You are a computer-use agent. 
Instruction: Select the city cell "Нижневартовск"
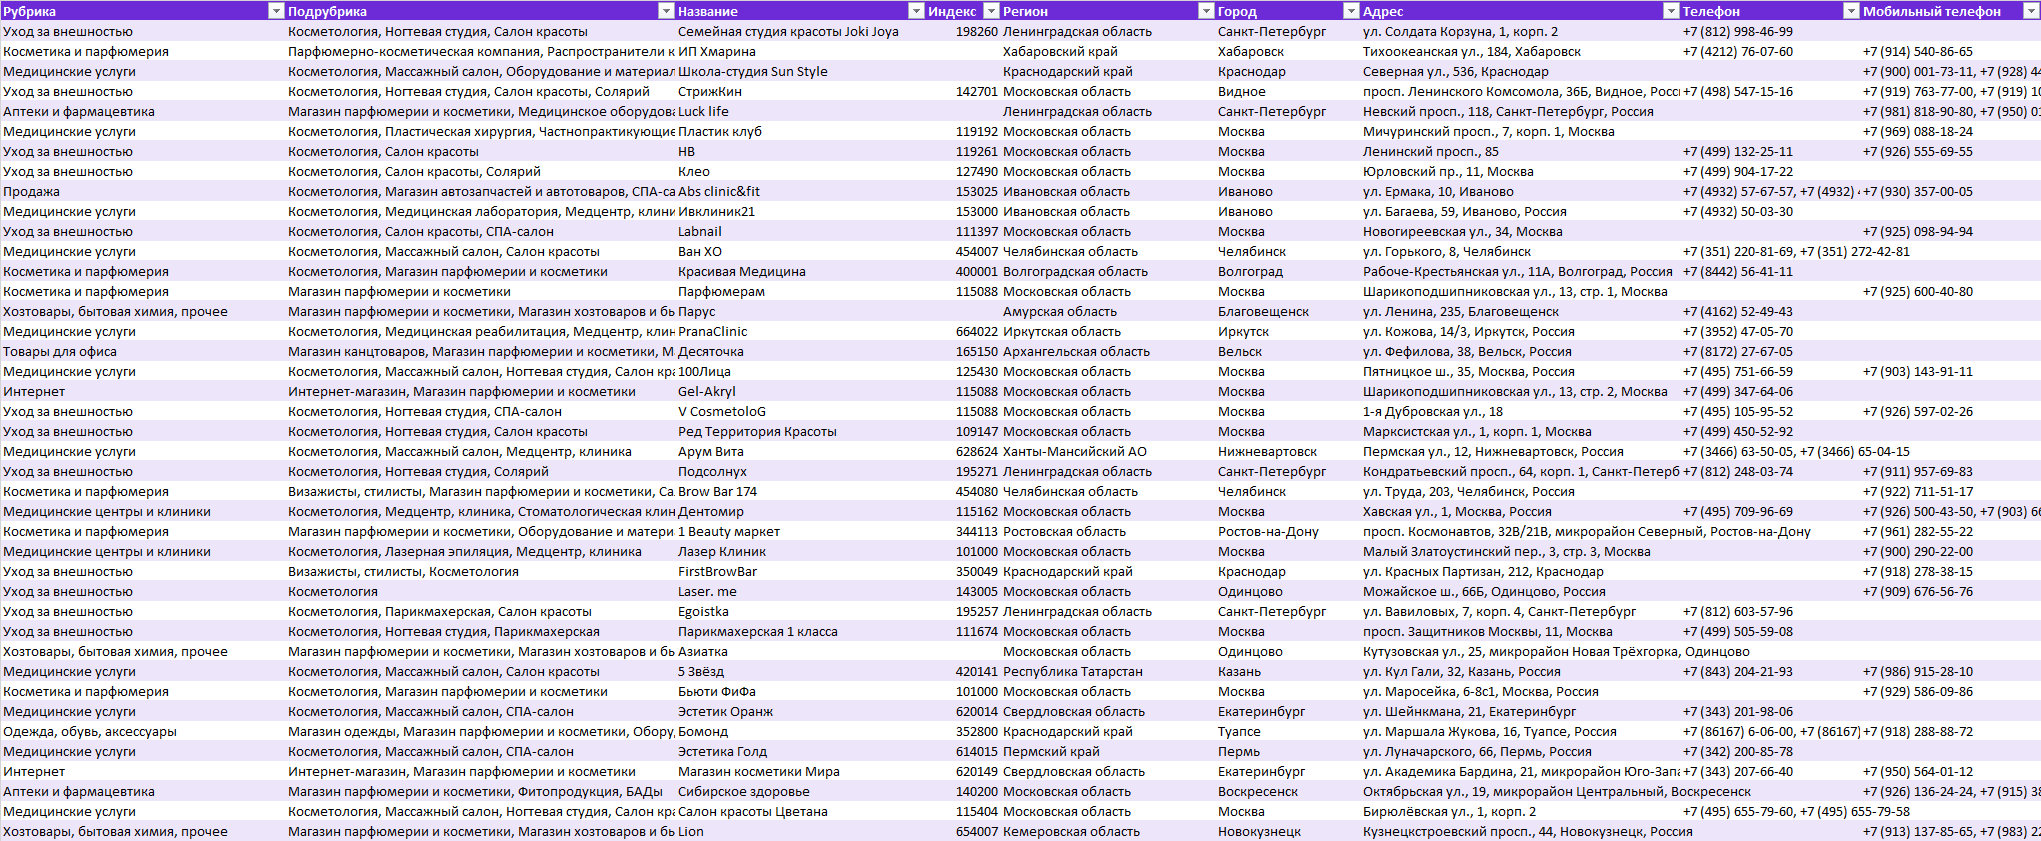tap(1288, 451)
